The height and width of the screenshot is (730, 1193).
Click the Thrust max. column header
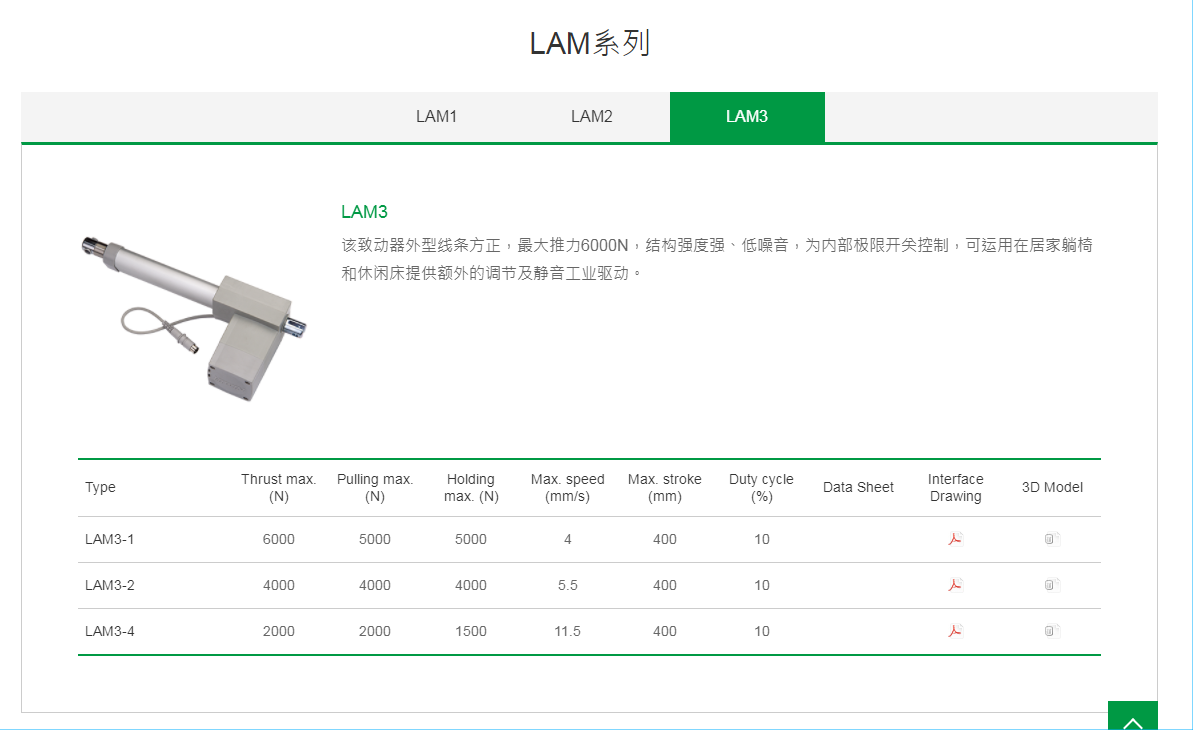pyautogui.click(x=278, y=487)
